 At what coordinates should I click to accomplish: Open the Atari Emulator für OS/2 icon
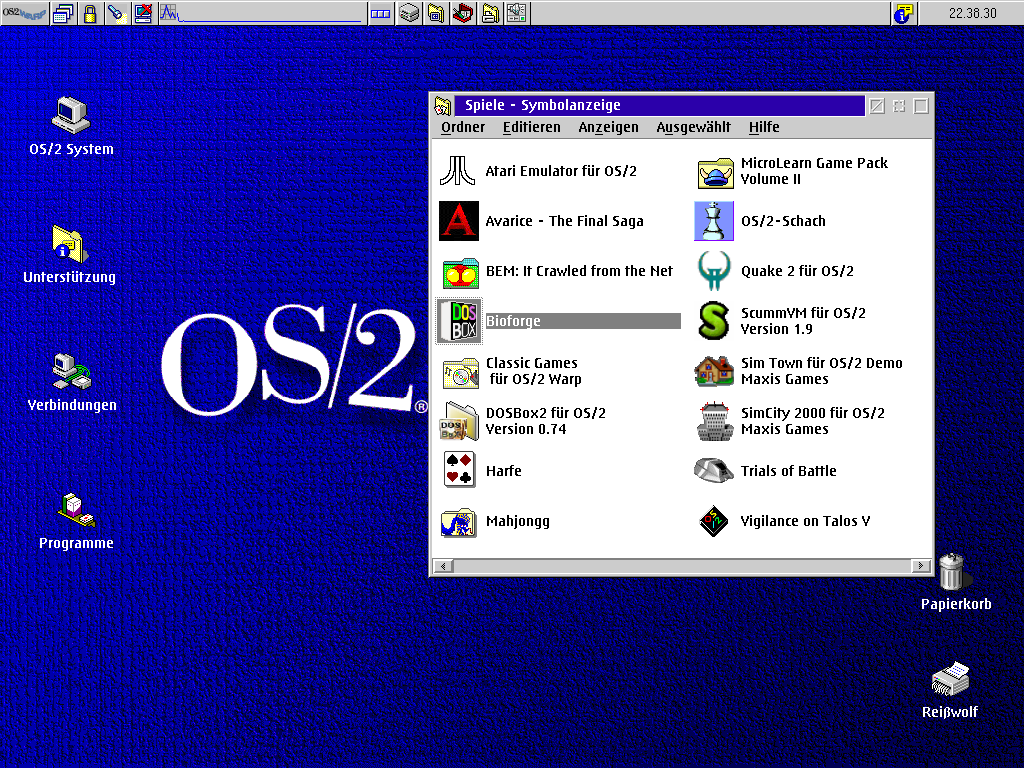[457, 171]
